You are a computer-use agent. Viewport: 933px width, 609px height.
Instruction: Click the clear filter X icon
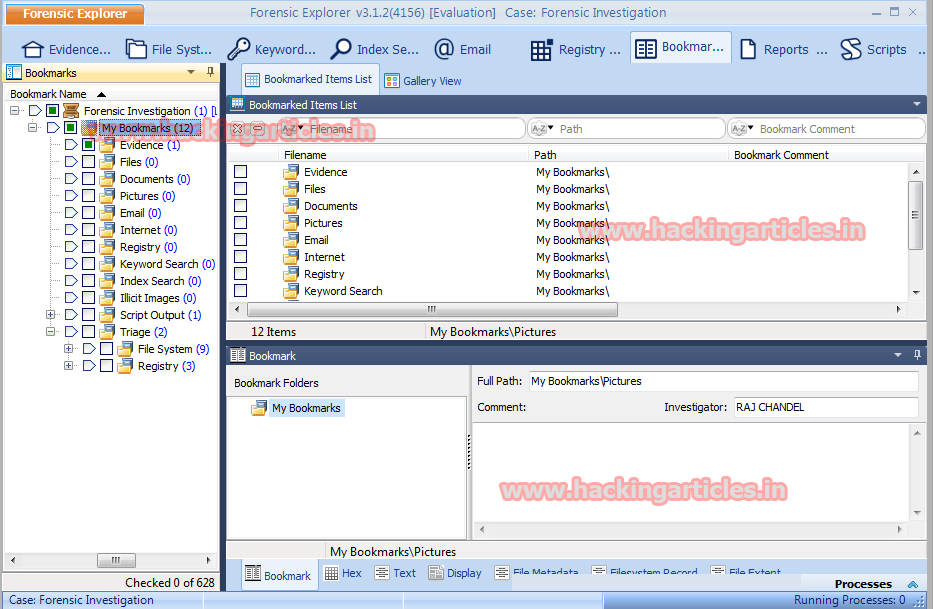(237, 129)
